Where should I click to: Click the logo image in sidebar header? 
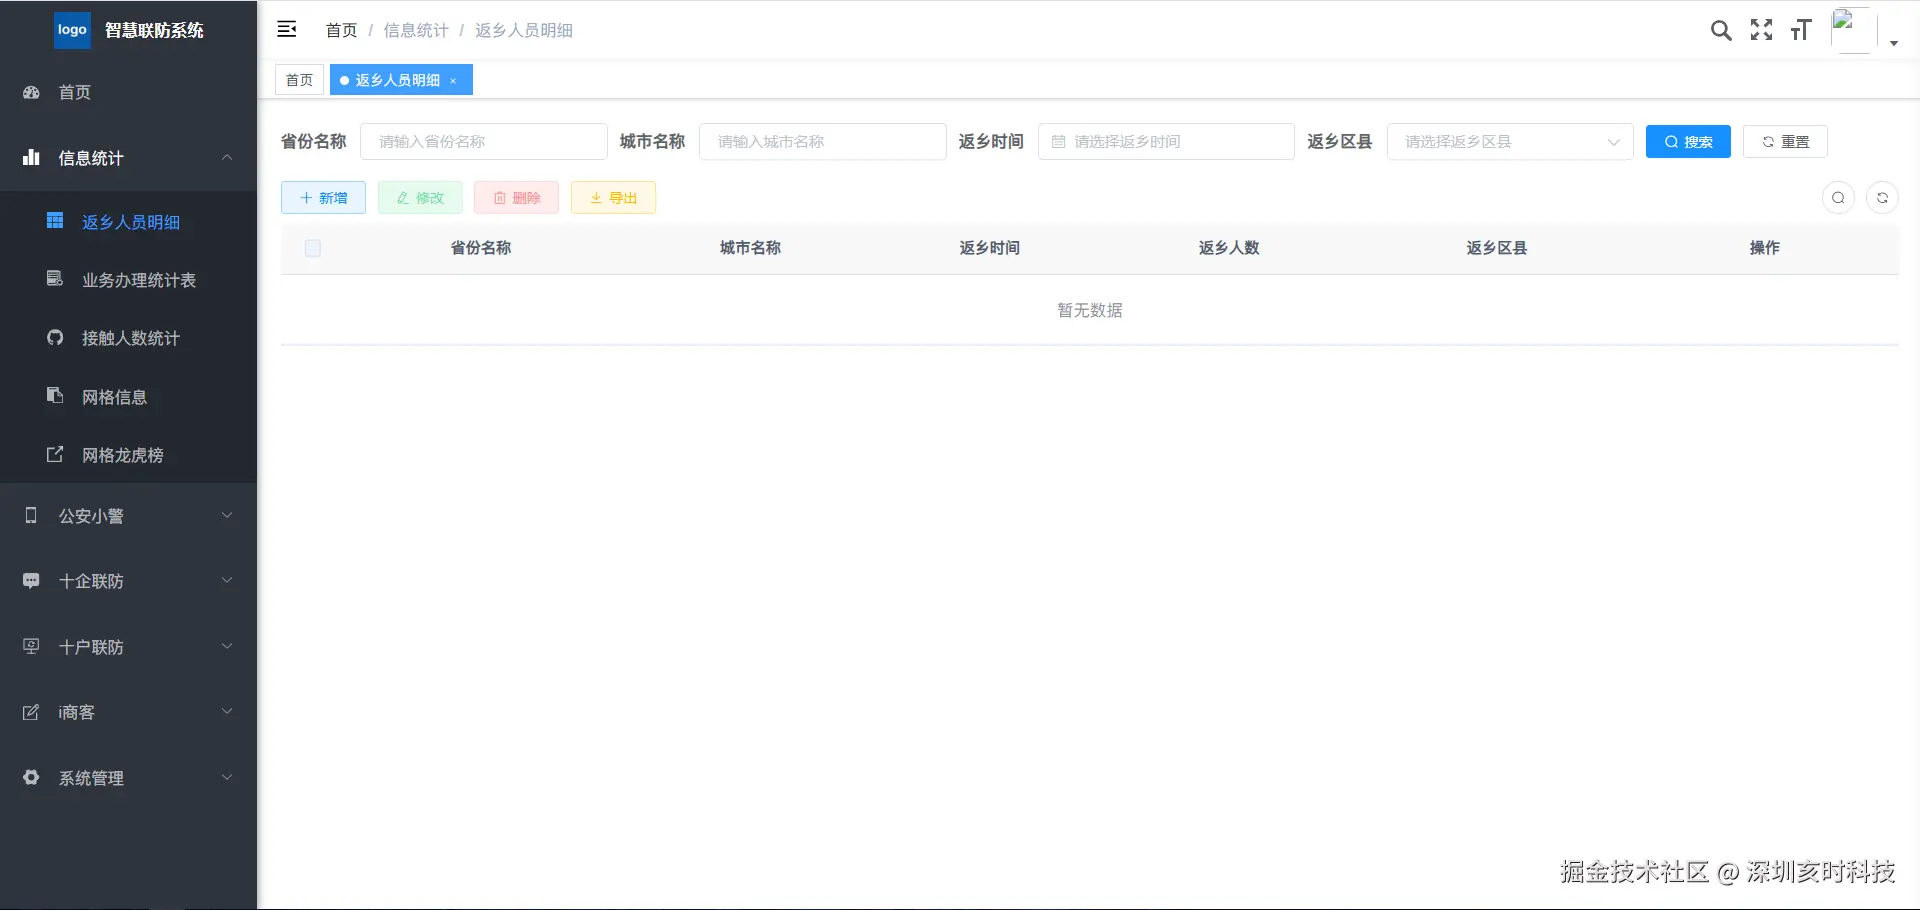tap(72, 30)
